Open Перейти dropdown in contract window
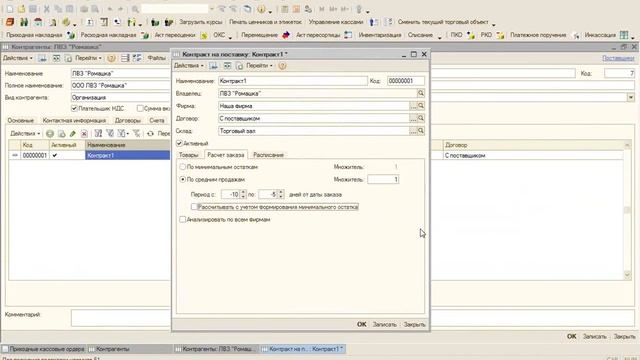 coord(259,66)
